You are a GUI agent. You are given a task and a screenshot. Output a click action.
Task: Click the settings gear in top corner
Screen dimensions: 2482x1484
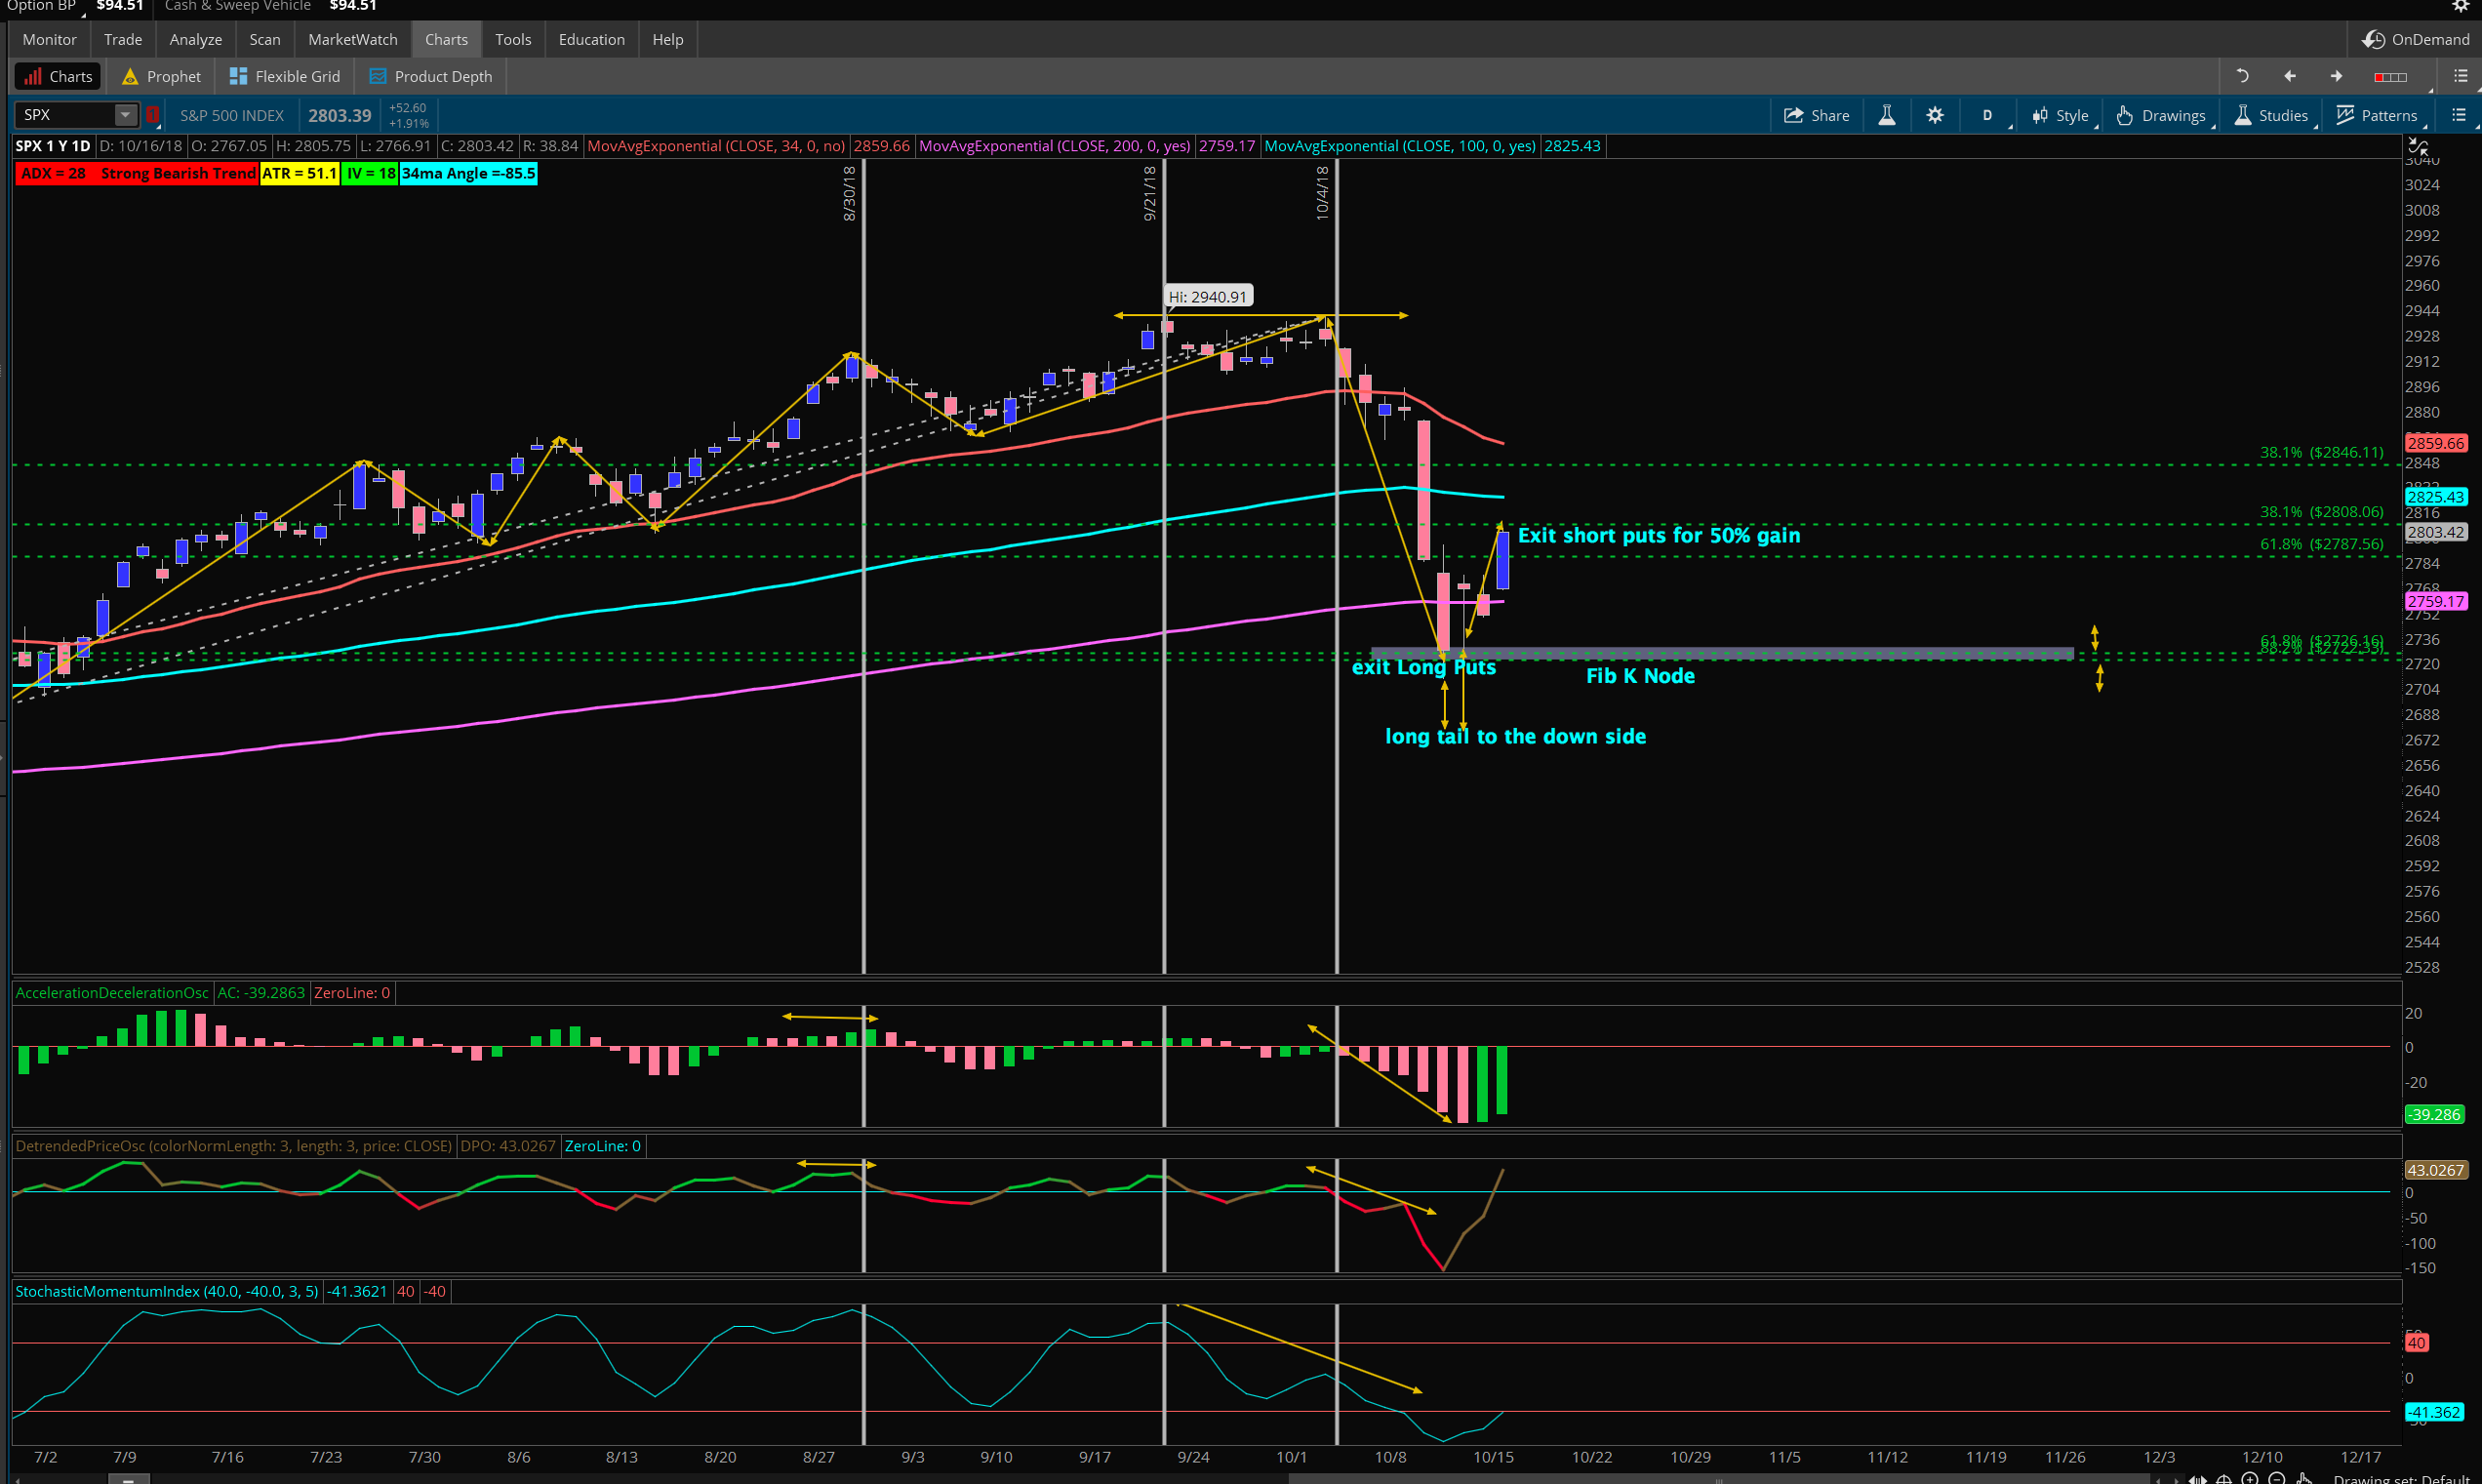pyautogui.click(x=2461, y=6)
